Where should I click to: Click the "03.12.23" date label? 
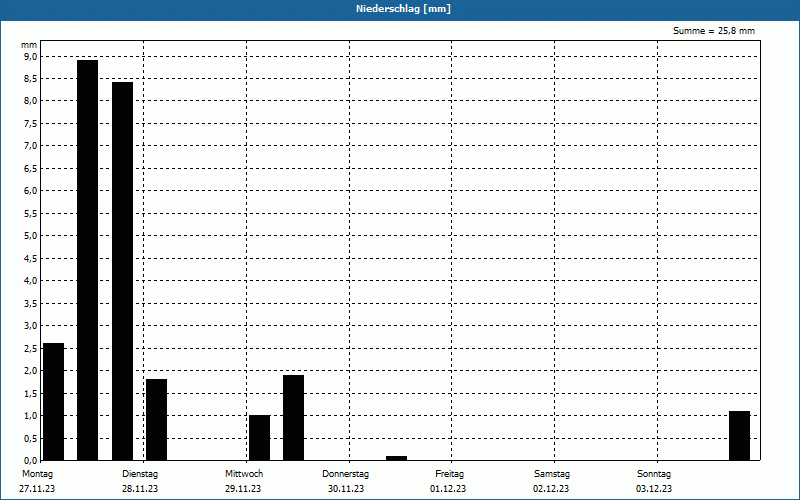click(654, 489)
